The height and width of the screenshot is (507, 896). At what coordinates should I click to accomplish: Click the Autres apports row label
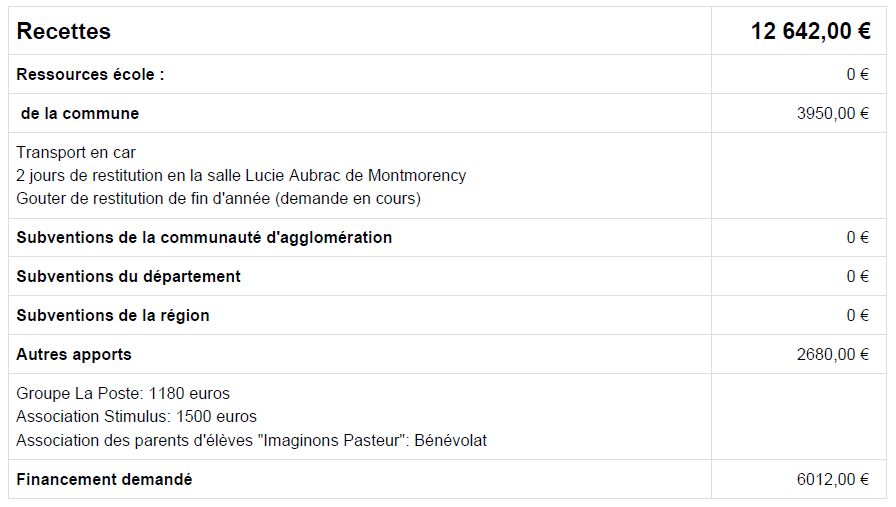(x=74, y=355)
